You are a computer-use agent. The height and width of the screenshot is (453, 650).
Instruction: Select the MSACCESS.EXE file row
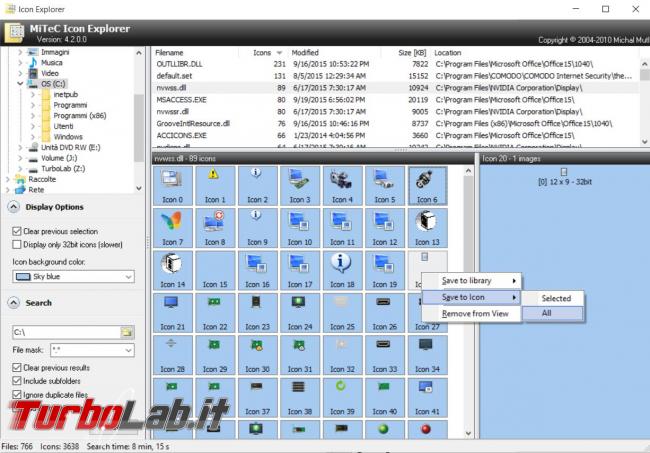(395, 100)
